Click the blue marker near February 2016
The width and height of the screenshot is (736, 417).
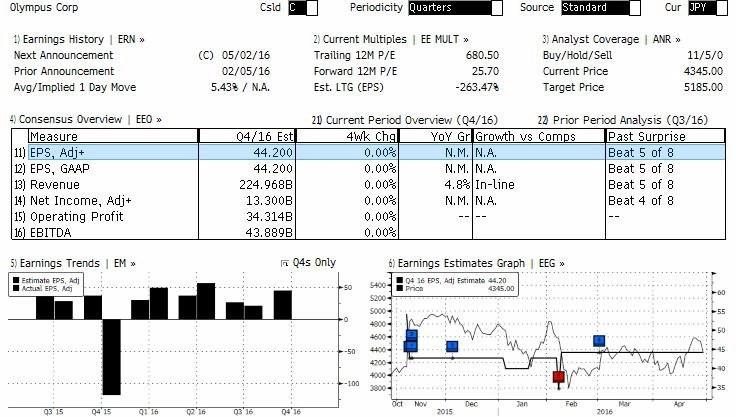click(x=599, y=340)
